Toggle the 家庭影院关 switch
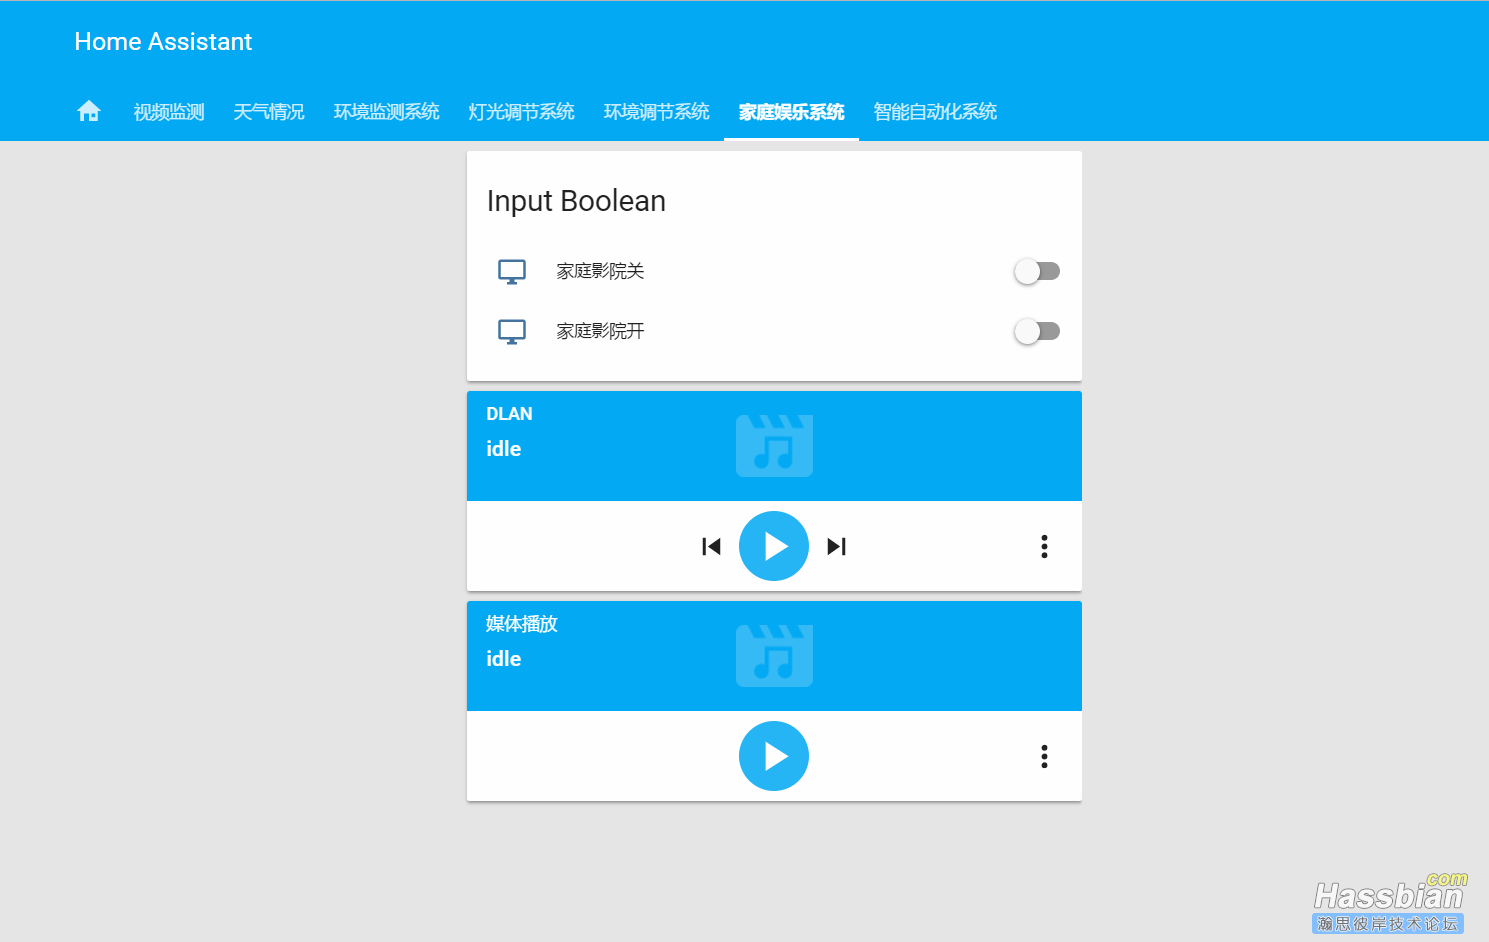 tap(1037, 271)
